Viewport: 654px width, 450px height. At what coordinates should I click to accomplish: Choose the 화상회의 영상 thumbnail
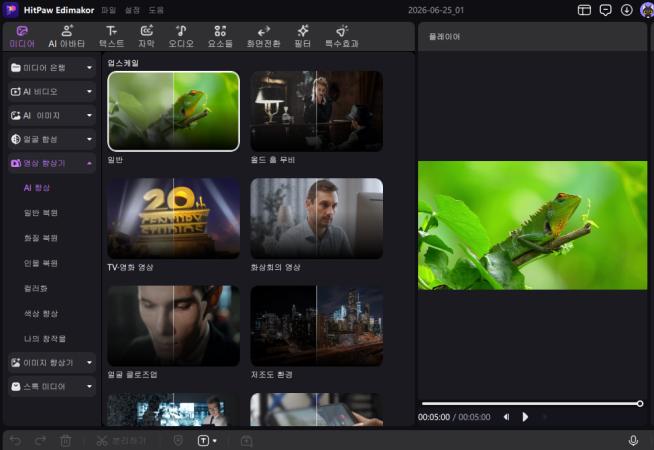coord(317,218)
